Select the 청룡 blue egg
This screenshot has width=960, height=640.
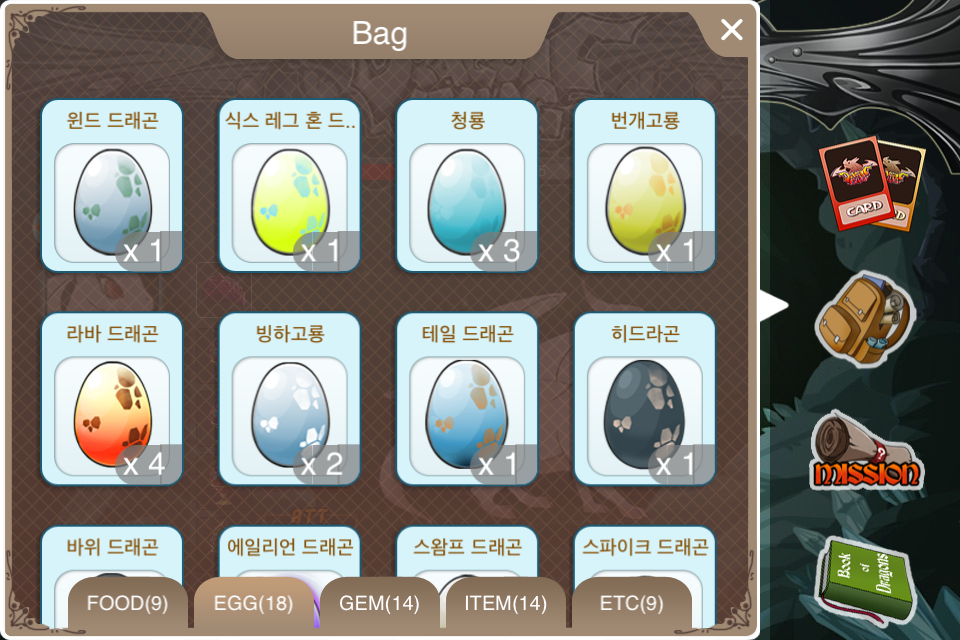click(x=467, y=186)
